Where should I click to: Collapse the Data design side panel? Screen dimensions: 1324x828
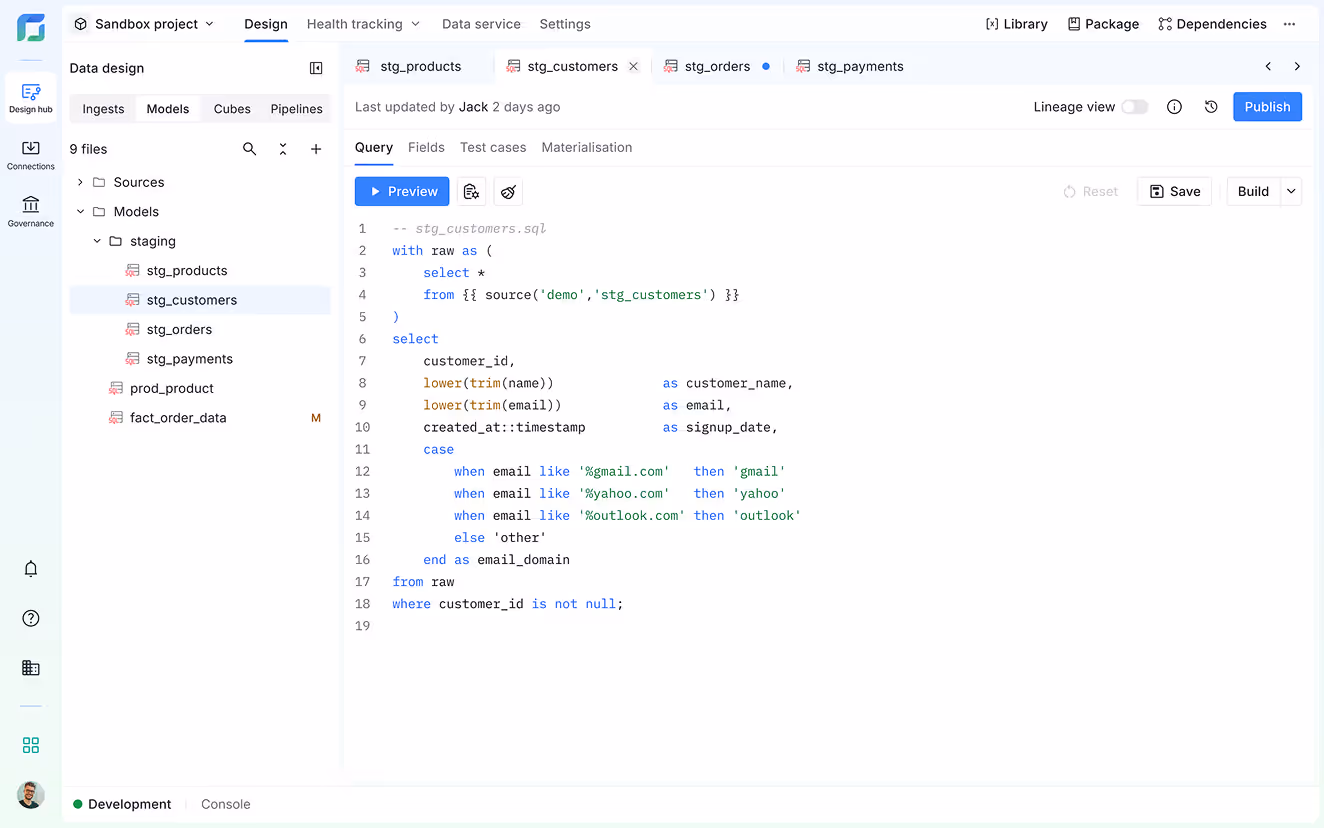coord(316,68)
